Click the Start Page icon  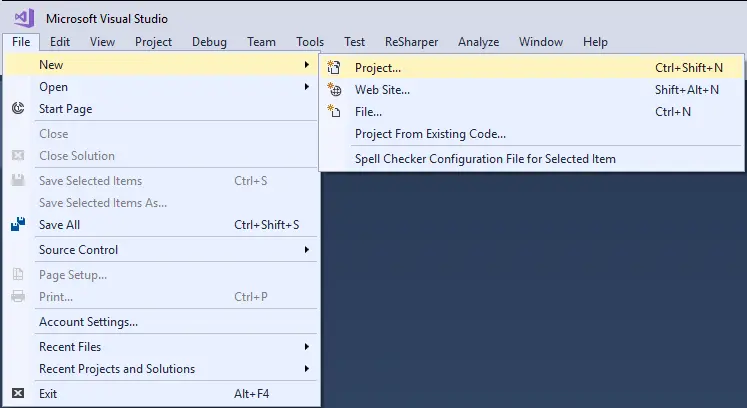point(18,108)
